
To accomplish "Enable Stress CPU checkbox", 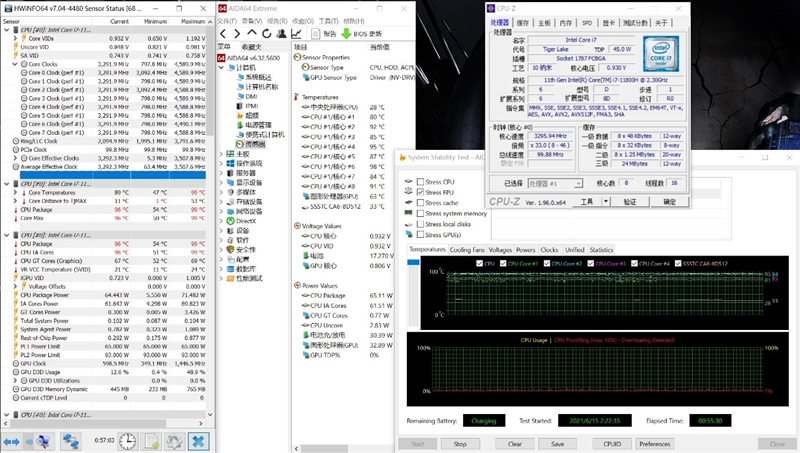I will click(420, 182).
